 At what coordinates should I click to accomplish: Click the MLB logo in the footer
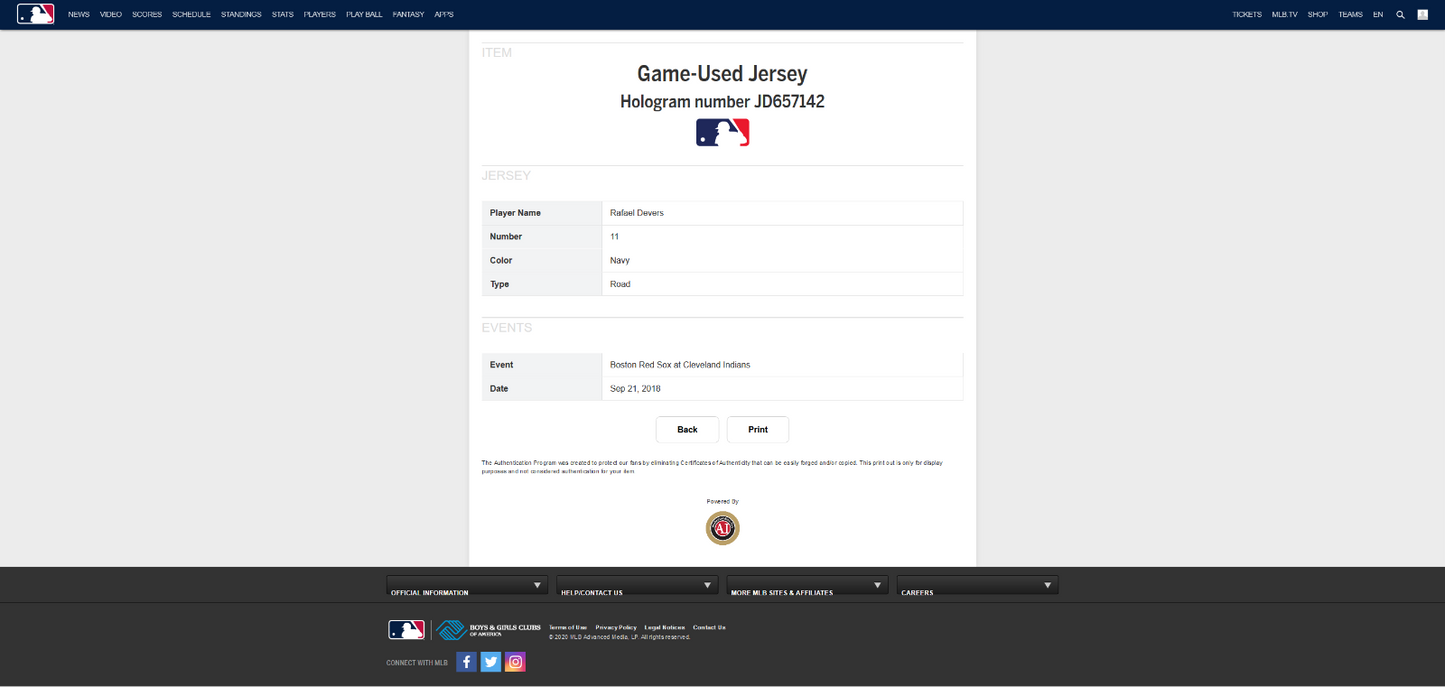coord(404,629)
